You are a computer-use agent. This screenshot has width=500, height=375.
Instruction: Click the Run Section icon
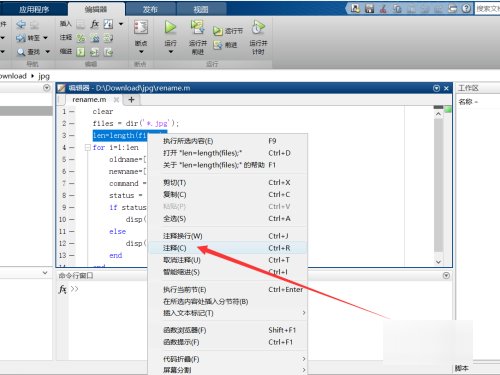pos(218,31)
